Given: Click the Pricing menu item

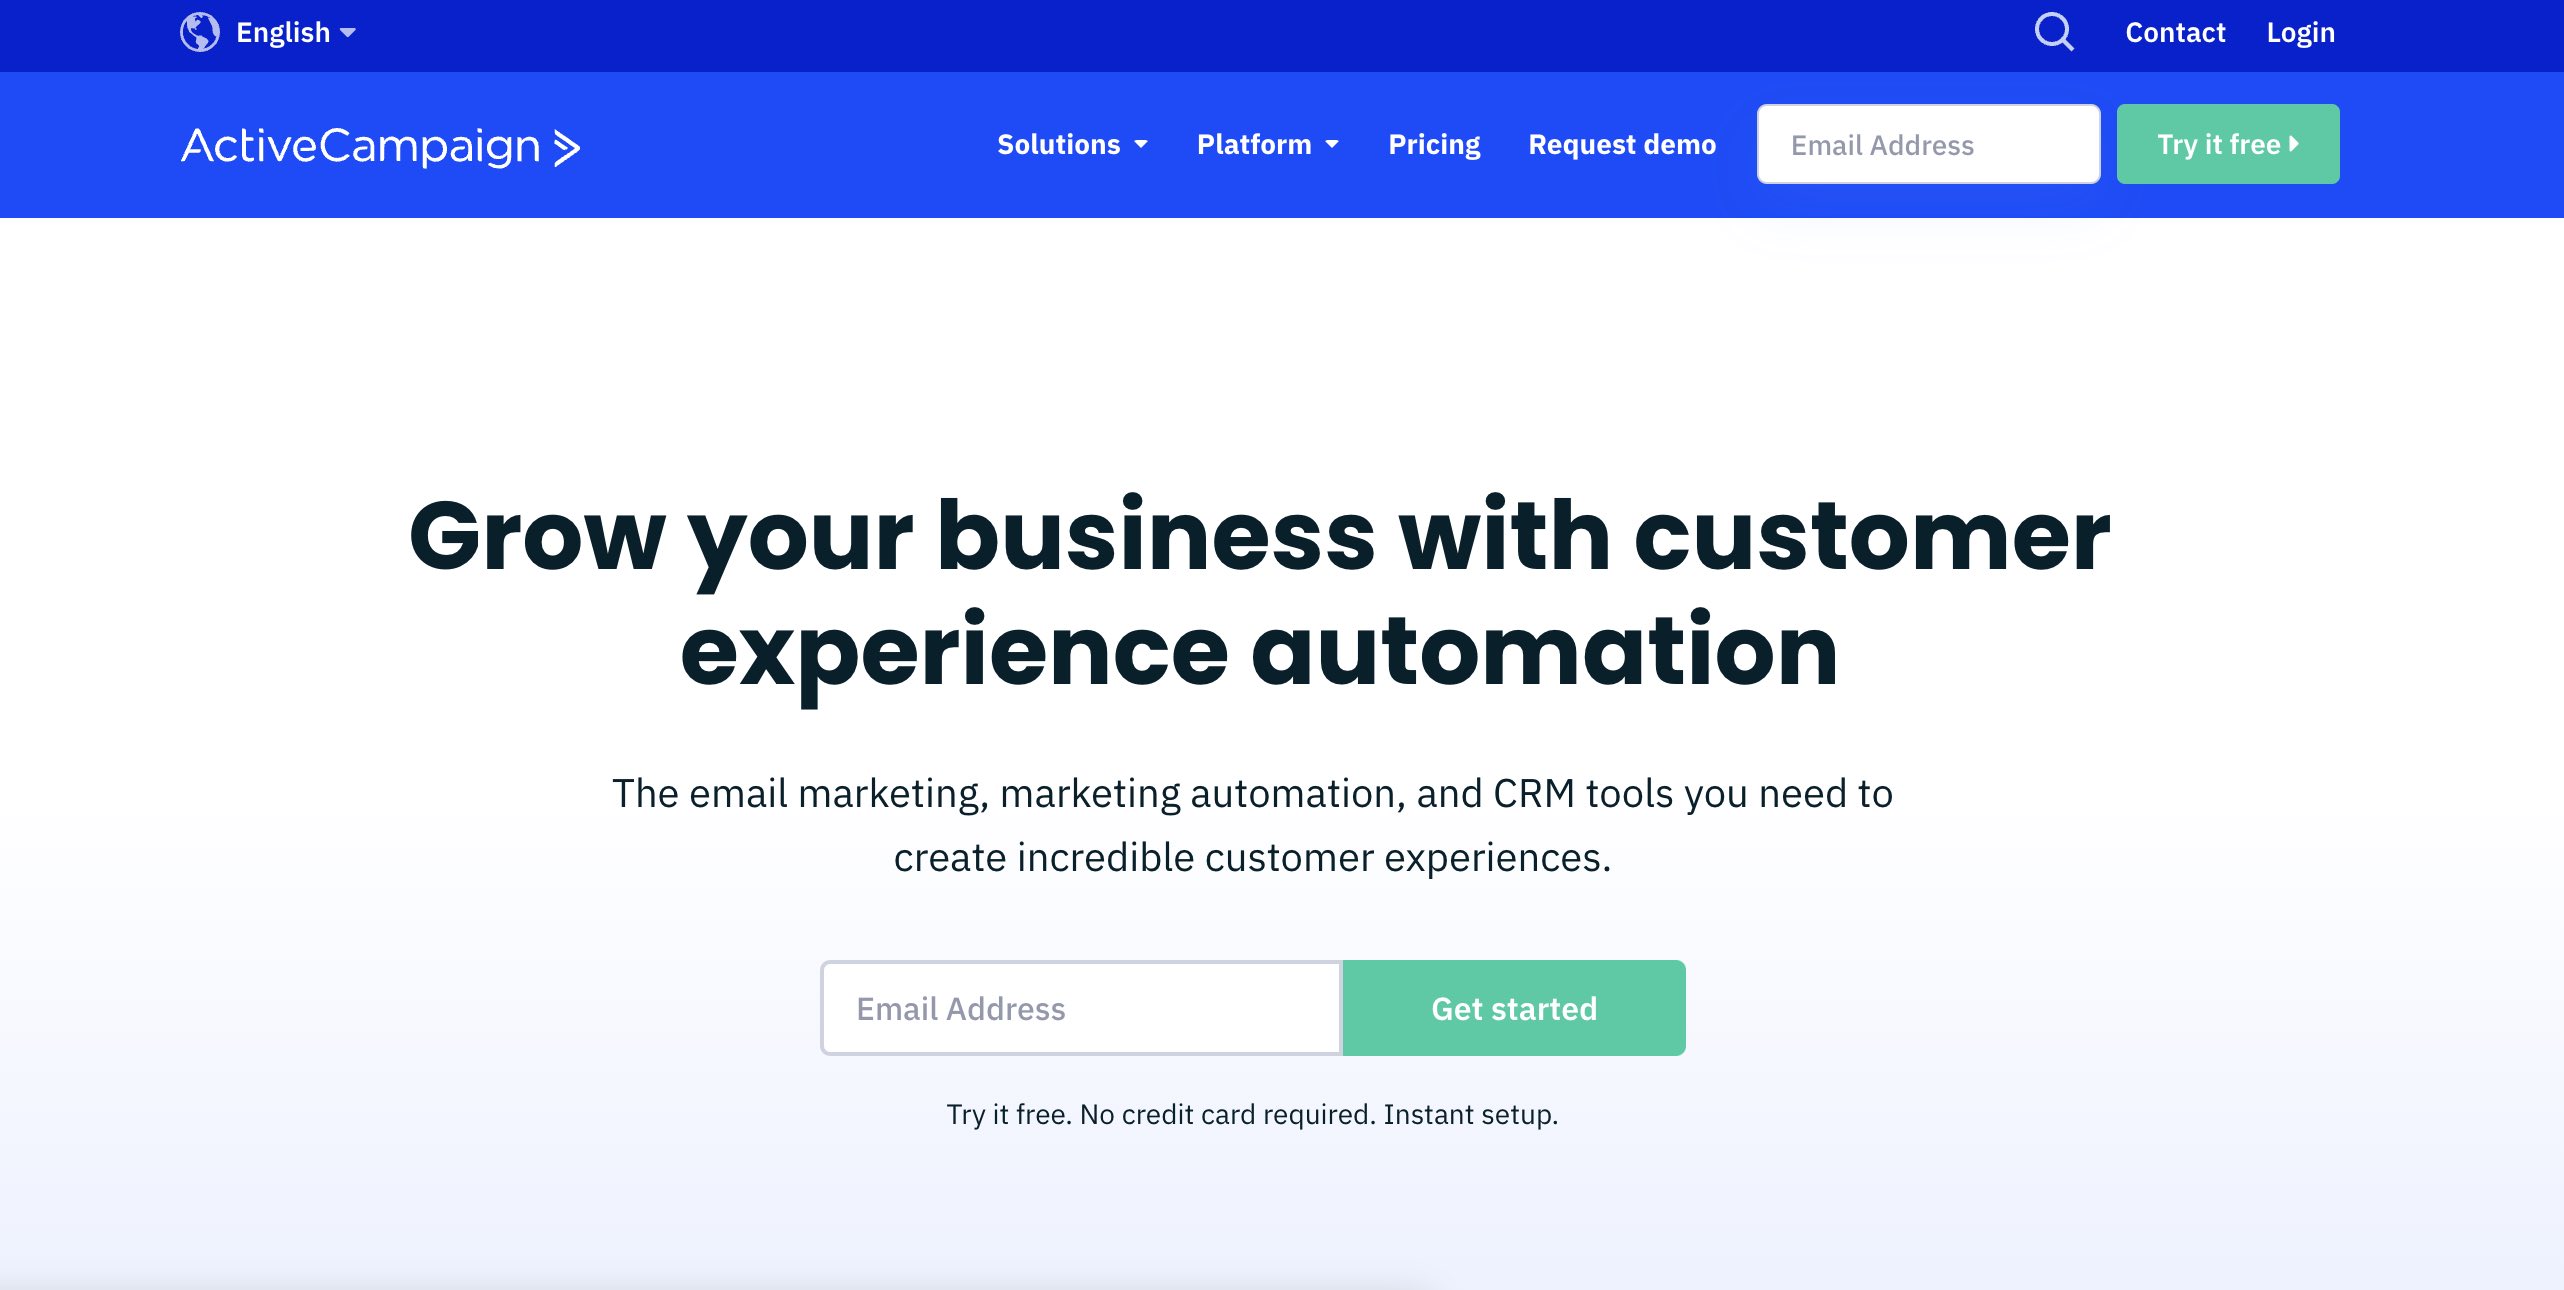Looking at the screenshot, I should pos(1432,143).
